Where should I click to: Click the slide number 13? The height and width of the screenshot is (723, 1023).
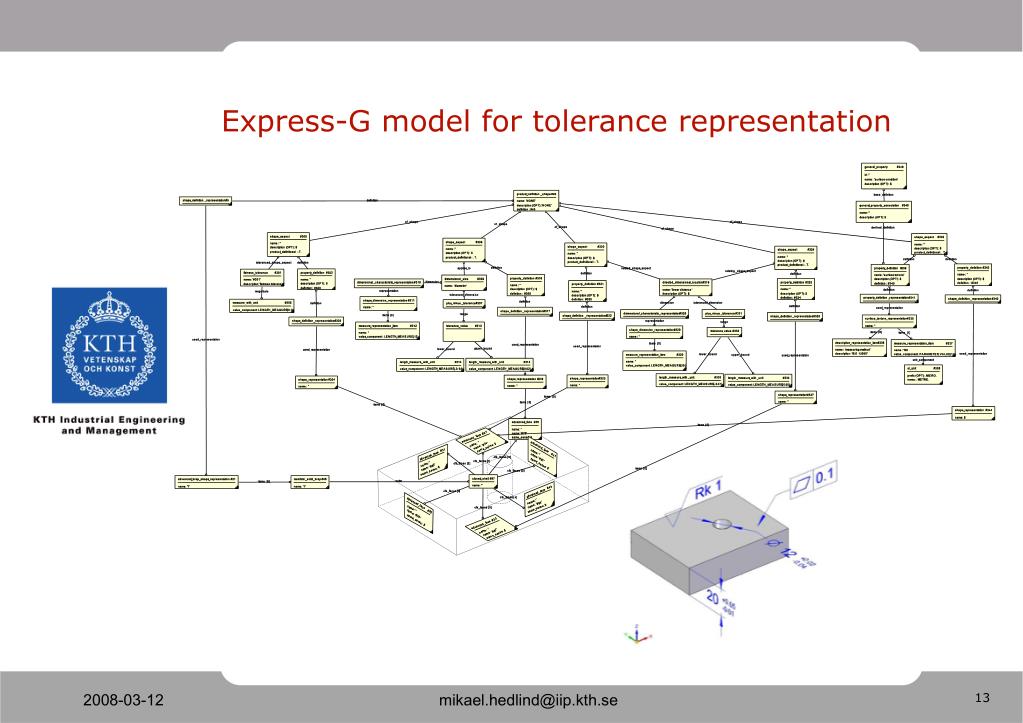983,698
